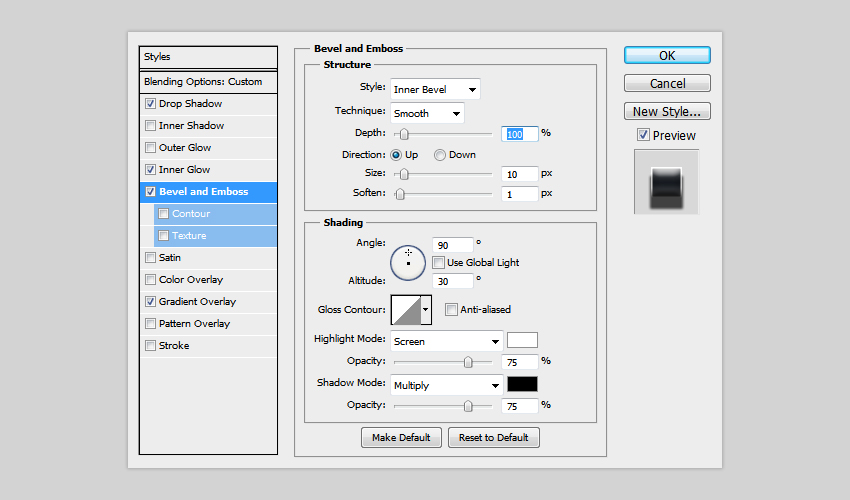This screenshot has width=850, height=500.
Task: Pick the black shadow color swatch
Action: pos(522,385)
